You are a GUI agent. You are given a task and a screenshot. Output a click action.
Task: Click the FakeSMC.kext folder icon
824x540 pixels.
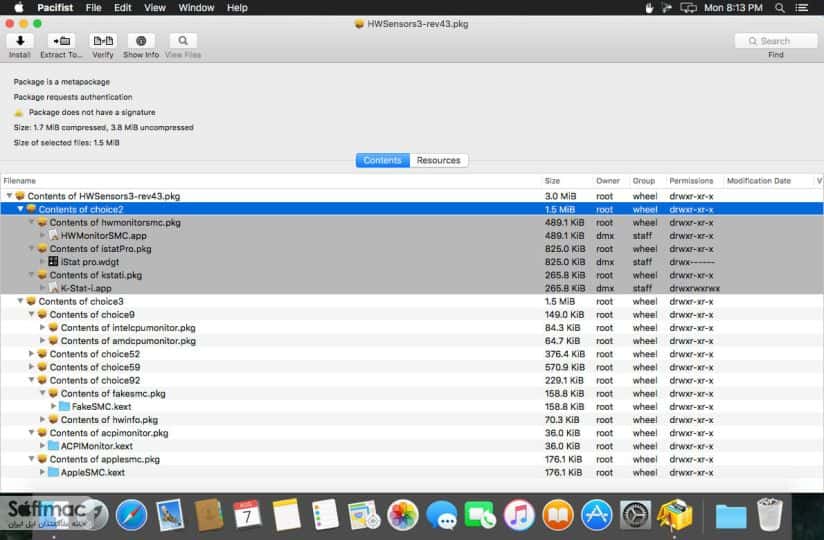click(x=64, y=407)
